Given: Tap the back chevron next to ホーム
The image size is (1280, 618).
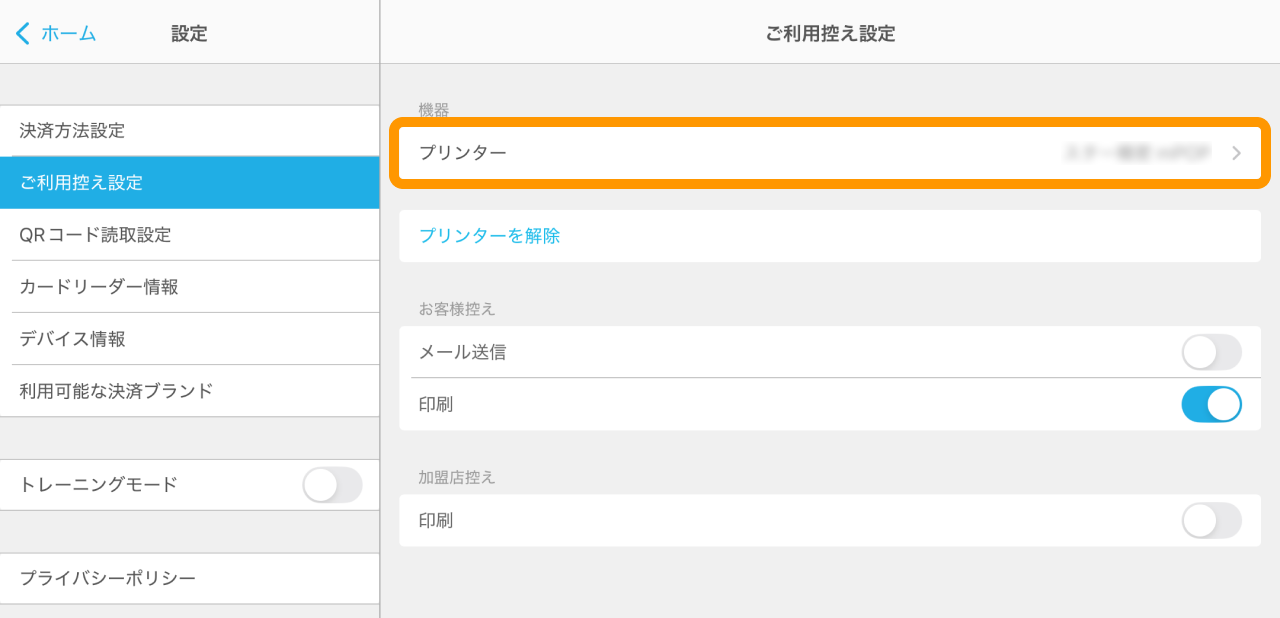Looking at the screenshot, I should [22, 33].
